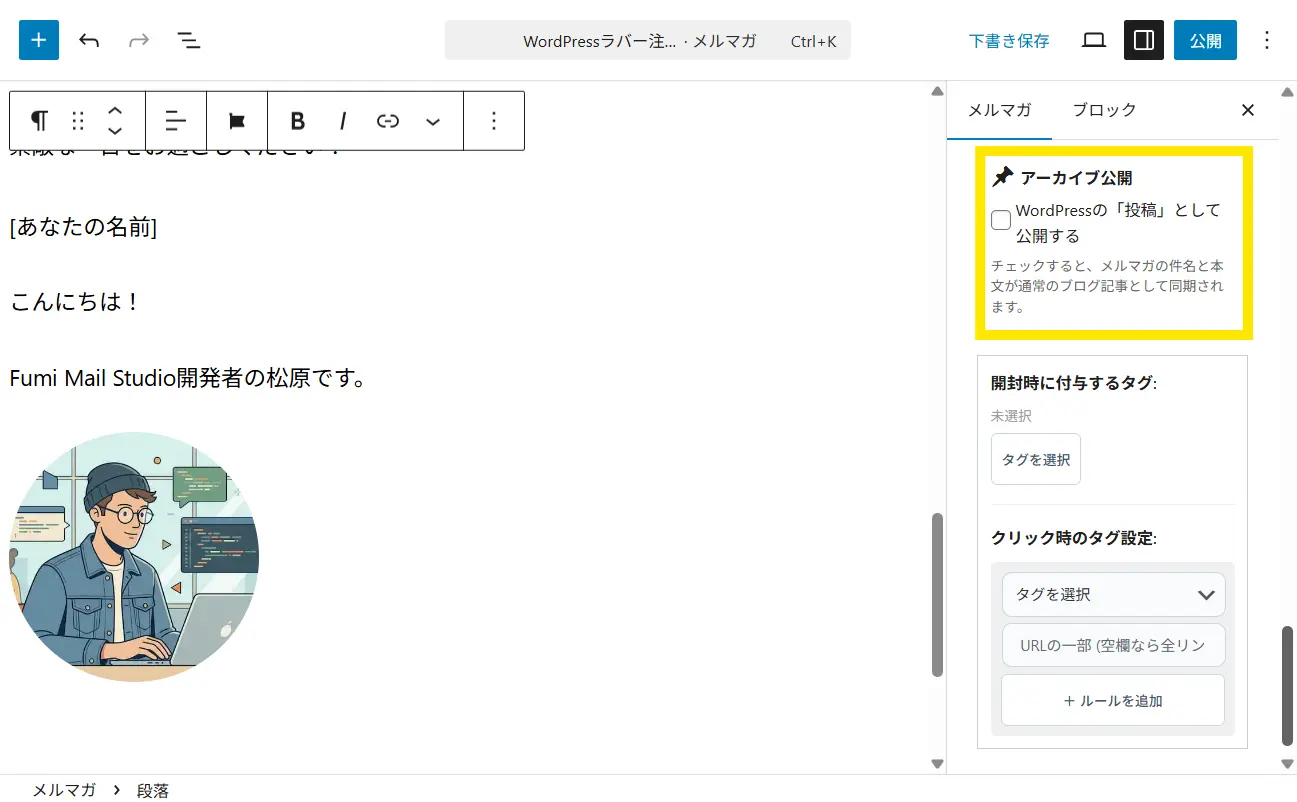Switch to the メルマガ tab
This screenshot has height=802, width=1297.
(x=999, y=110)
